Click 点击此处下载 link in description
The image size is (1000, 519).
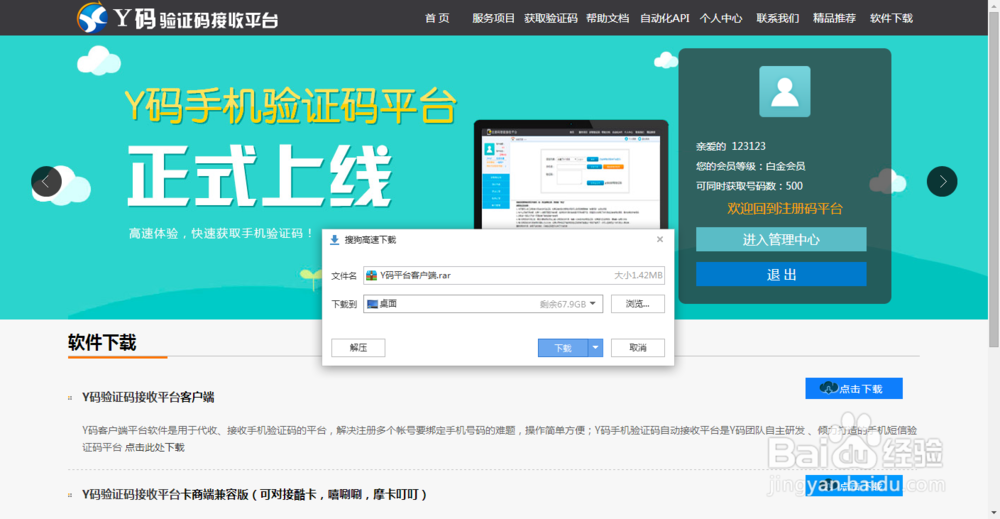[154, 448]
